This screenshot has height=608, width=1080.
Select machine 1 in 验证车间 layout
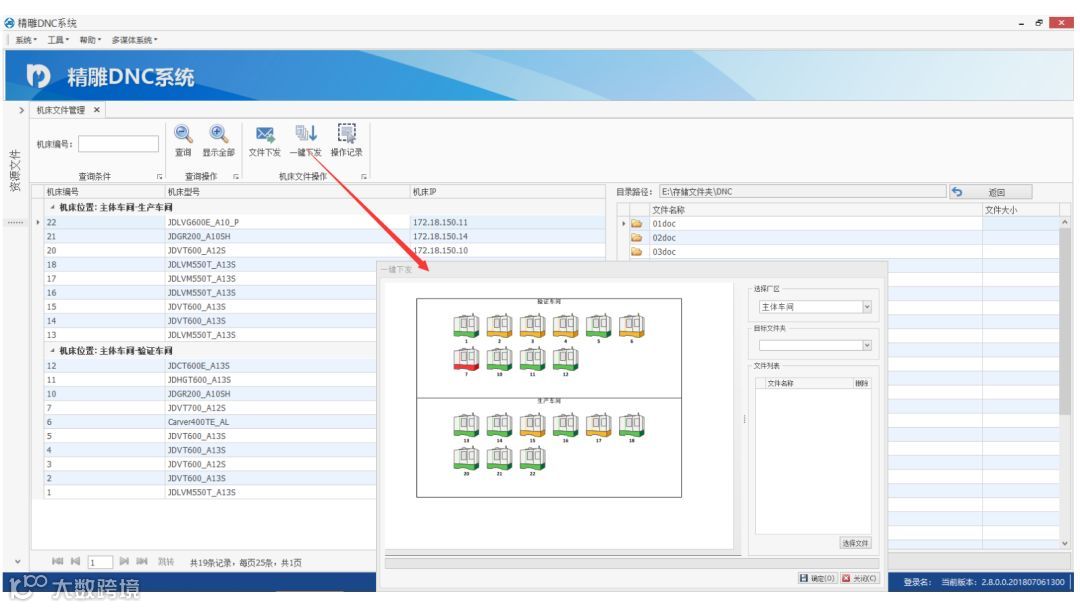pyautogui.click(x=466, y=325)
